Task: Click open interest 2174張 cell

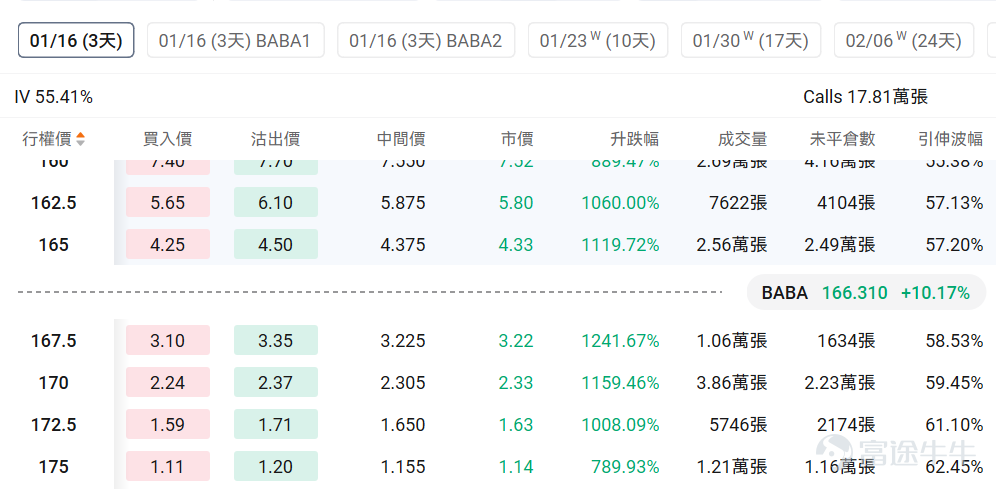Action: [x=846, y=424]
